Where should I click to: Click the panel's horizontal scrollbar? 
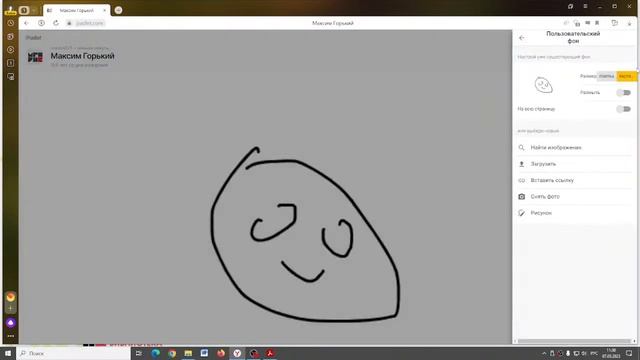(574, 341)
